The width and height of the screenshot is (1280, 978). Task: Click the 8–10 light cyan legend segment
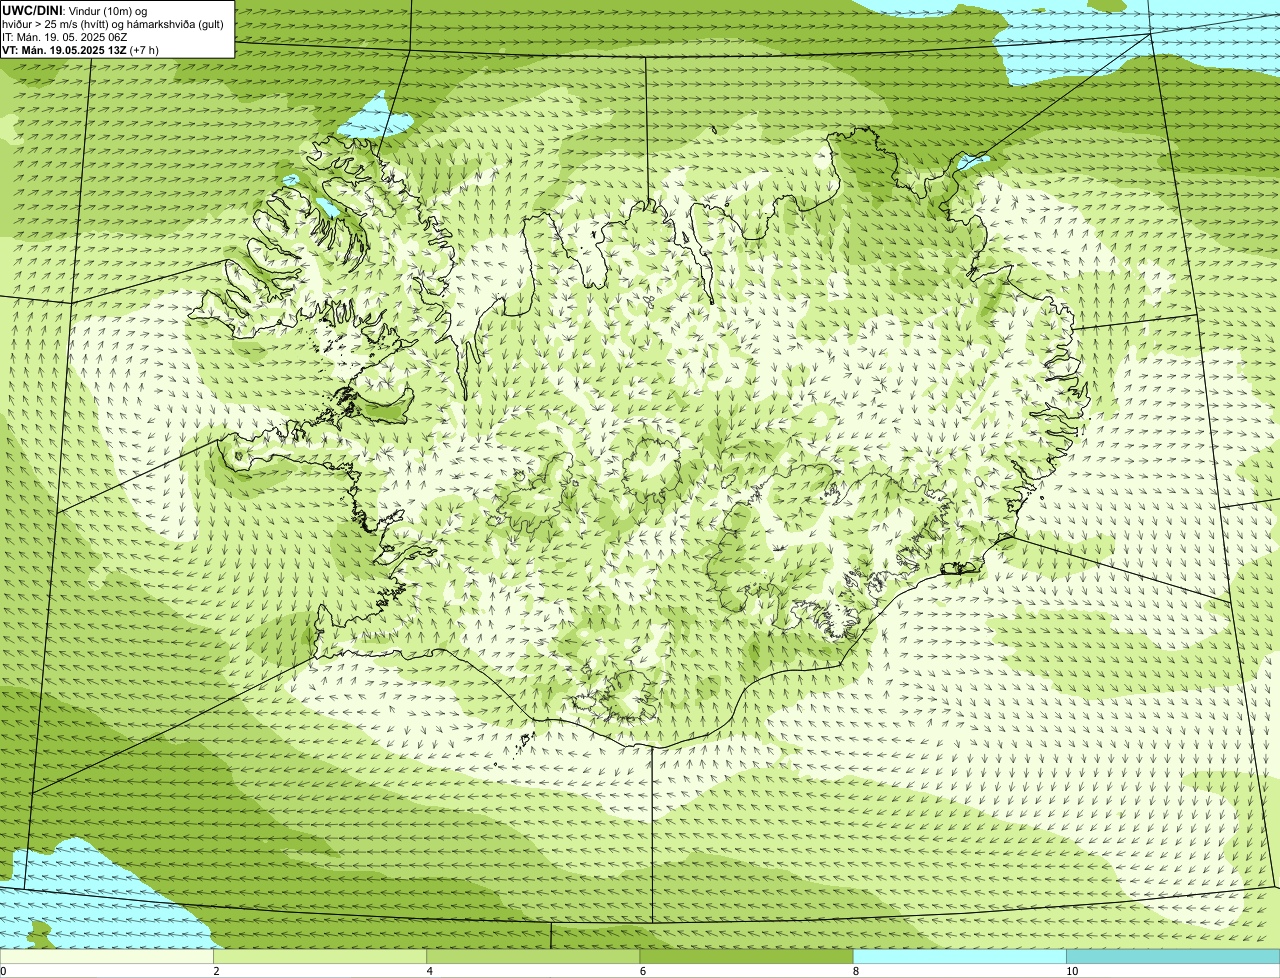pos(960,957)
